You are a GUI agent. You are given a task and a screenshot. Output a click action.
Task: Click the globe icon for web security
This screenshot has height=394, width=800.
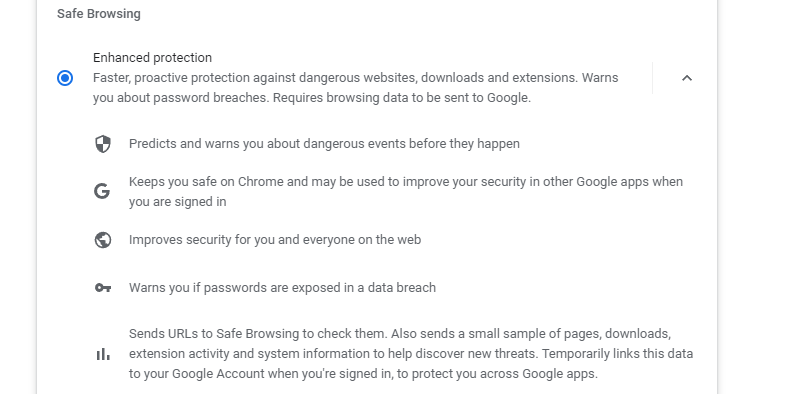(103, 240)
